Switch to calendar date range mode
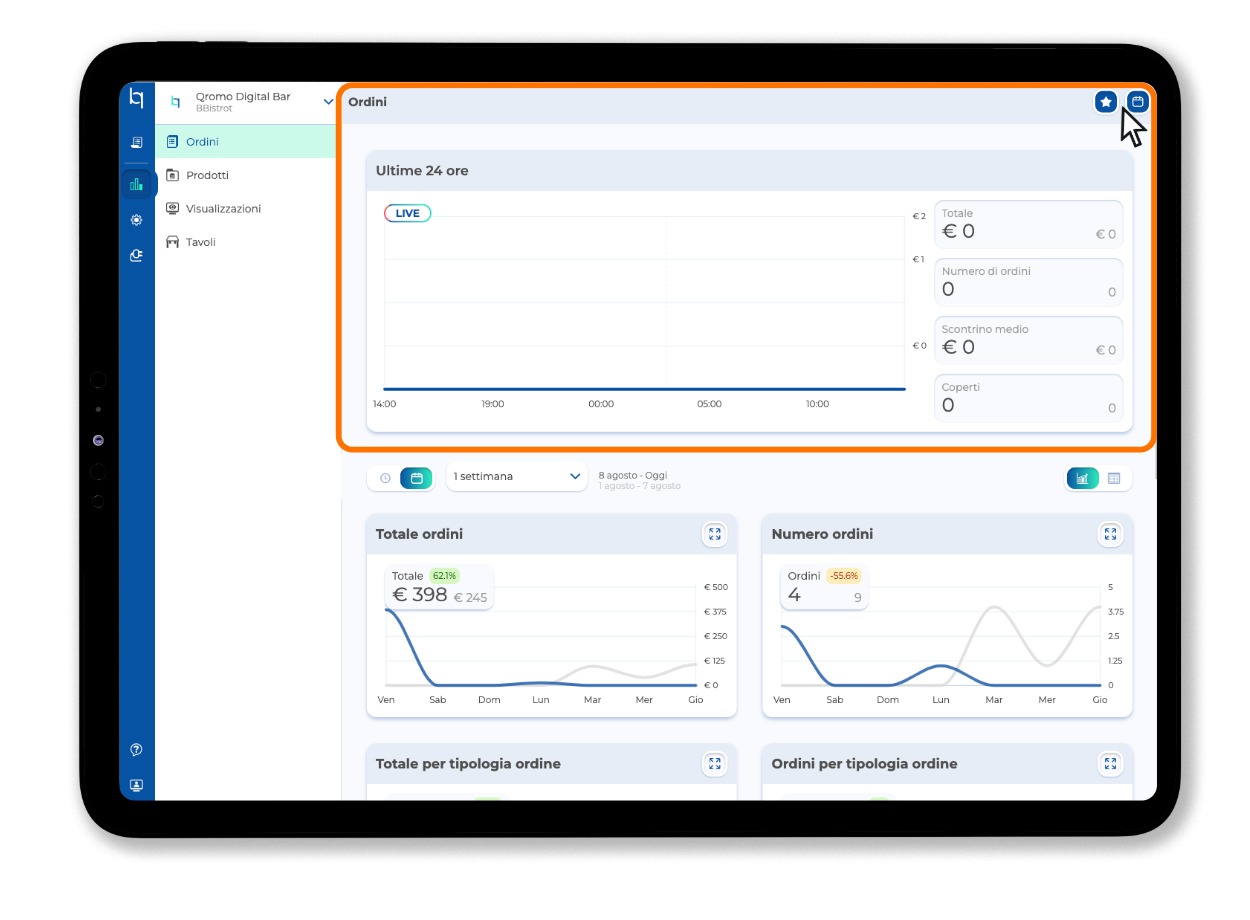This screenshot has width=1250, height=920. pyautogui.click(x=416, y=478)
